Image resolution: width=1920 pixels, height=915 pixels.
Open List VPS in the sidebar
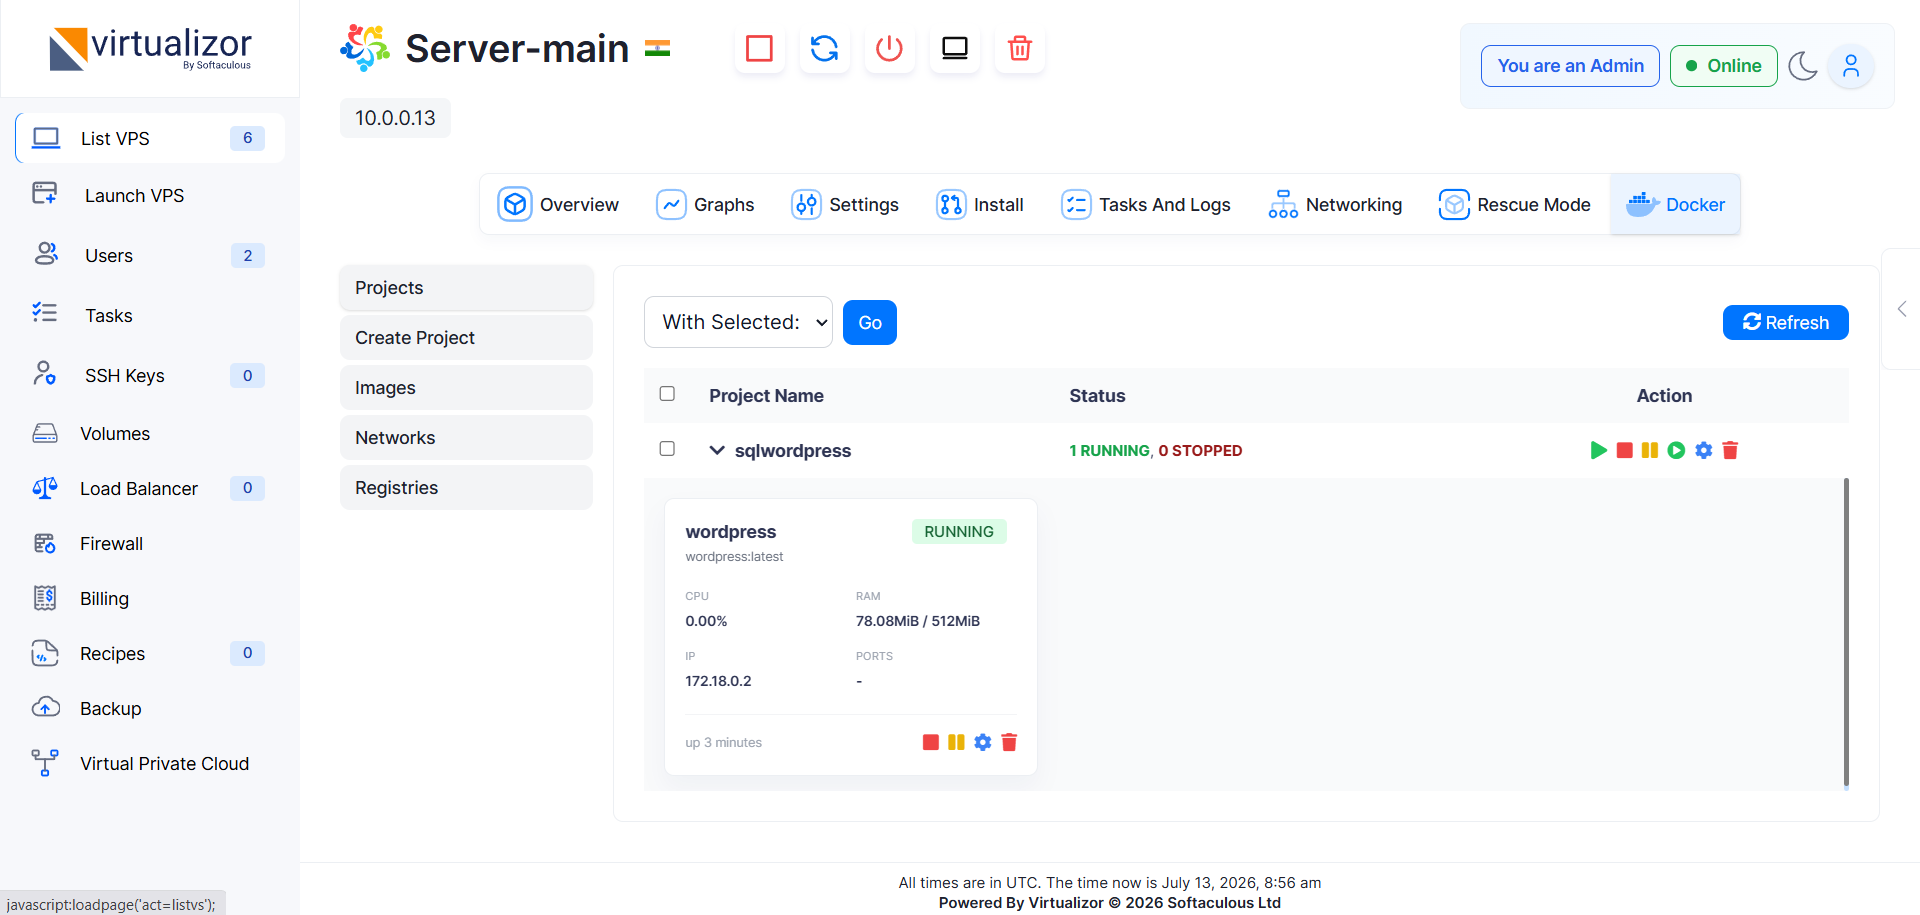click(150, 138)
